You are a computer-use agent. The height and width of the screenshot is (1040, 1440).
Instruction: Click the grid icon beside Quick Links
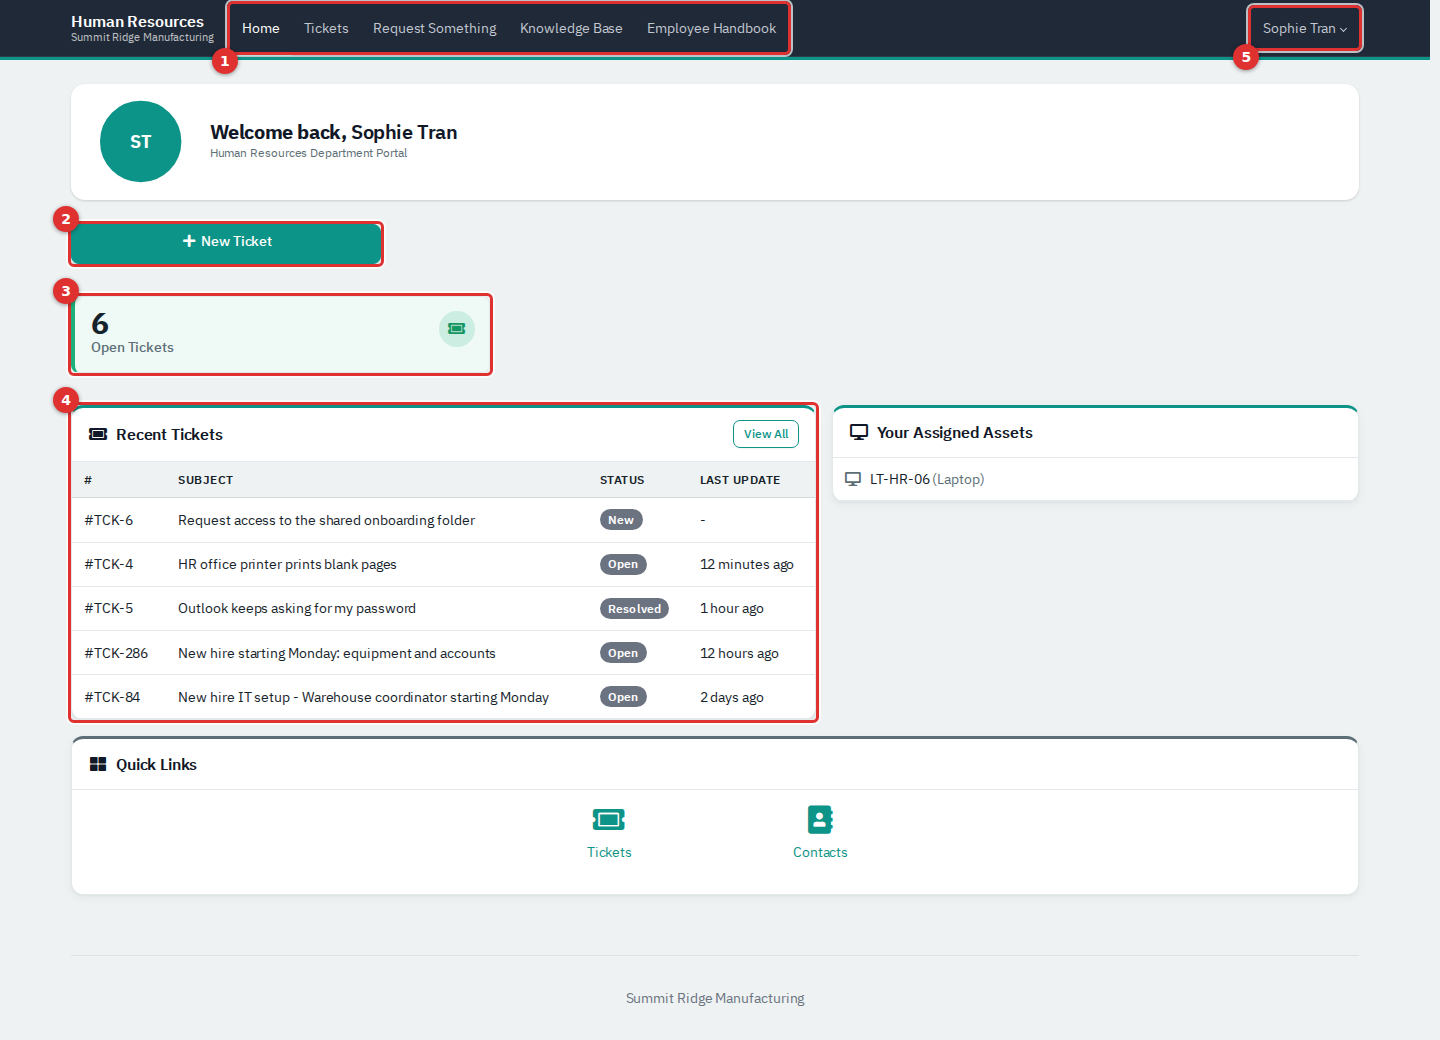(98, 764)
